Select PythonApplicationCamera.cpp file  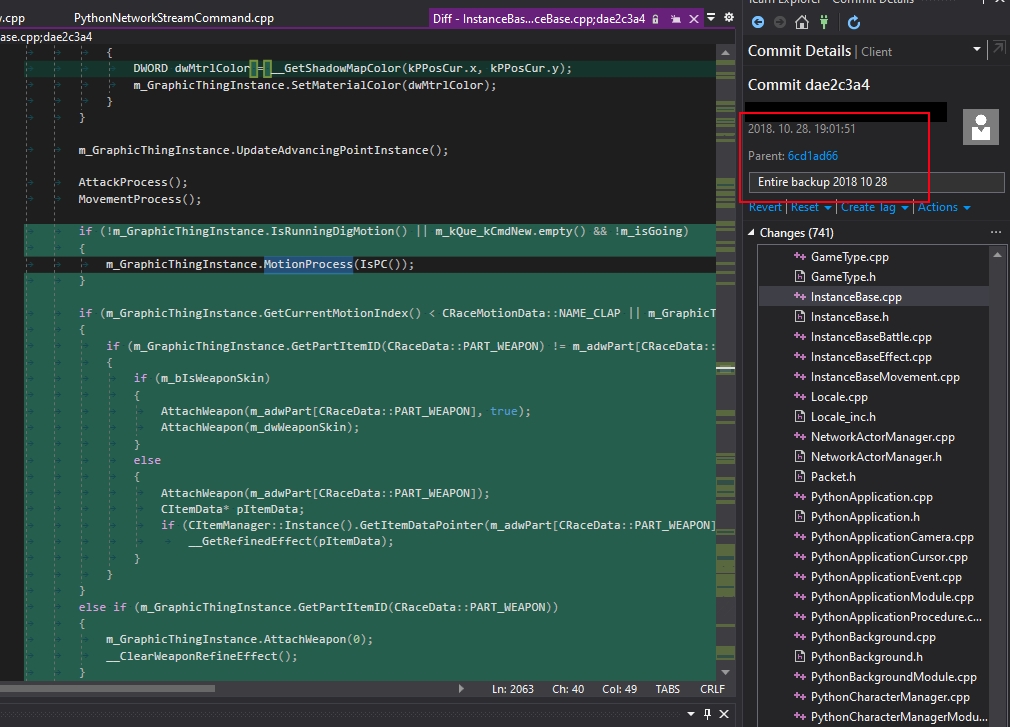tap(891, 537)
